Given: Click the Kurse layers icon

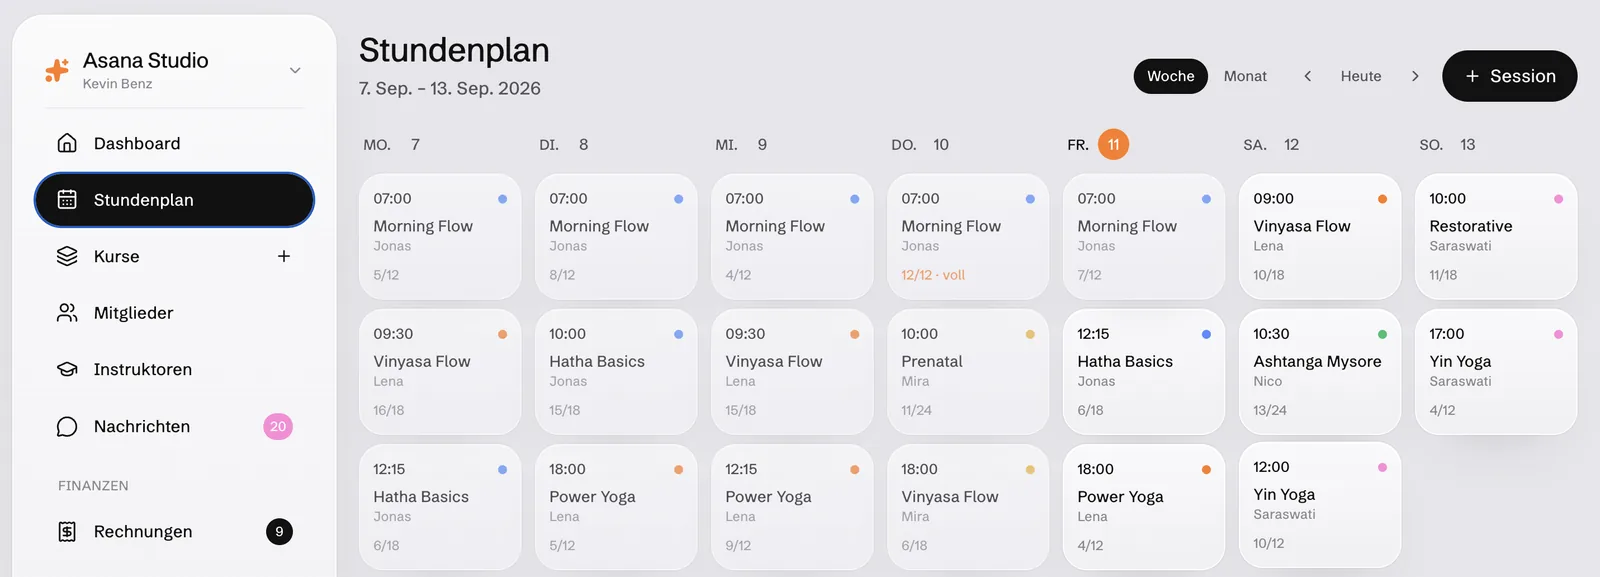Looking at the screenshot, I should point(67,256).
